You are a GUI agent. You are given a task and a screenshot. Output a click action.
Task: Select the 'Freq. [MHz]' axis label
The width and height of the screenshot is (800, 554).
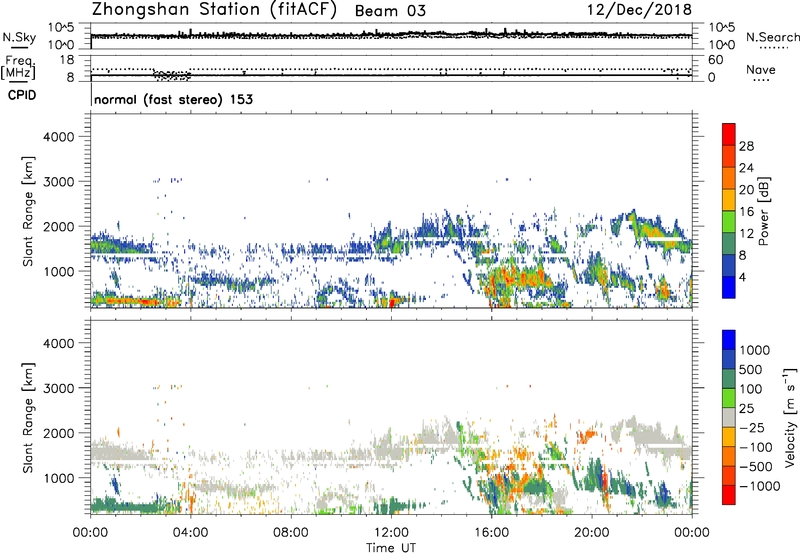(x=18, y=67)
